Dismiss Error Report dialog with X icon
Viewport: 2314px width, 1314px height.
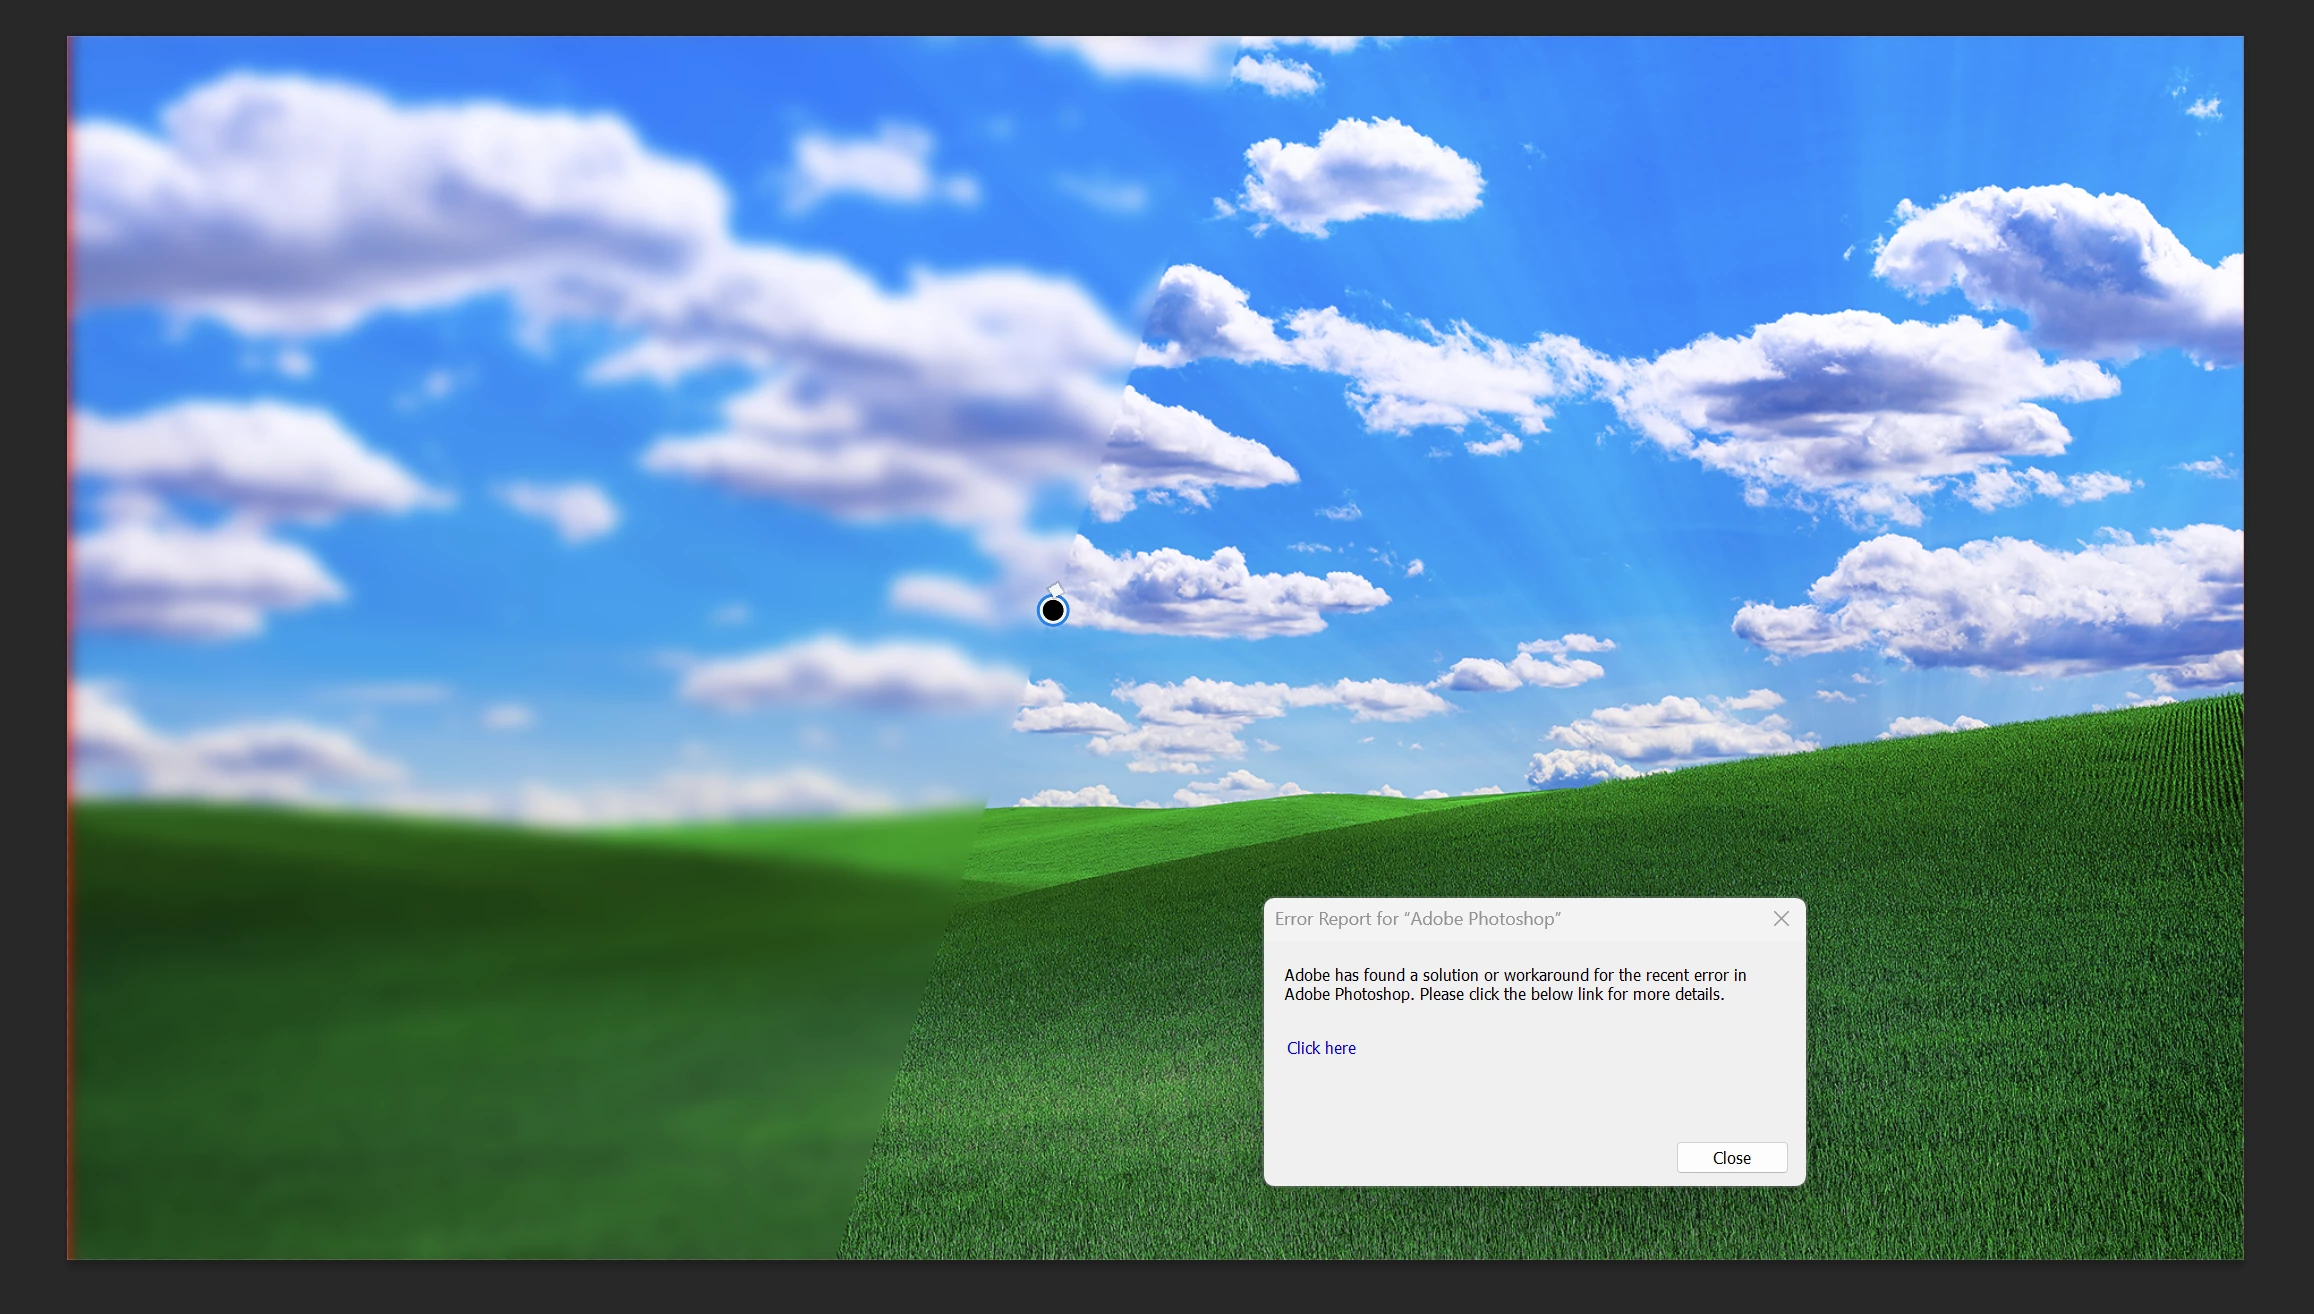tap(1781, 918)
